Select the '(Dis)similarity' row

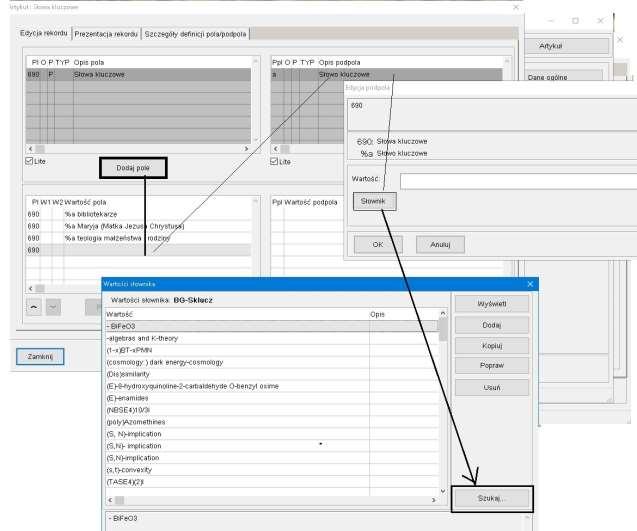tap(272, 374)
